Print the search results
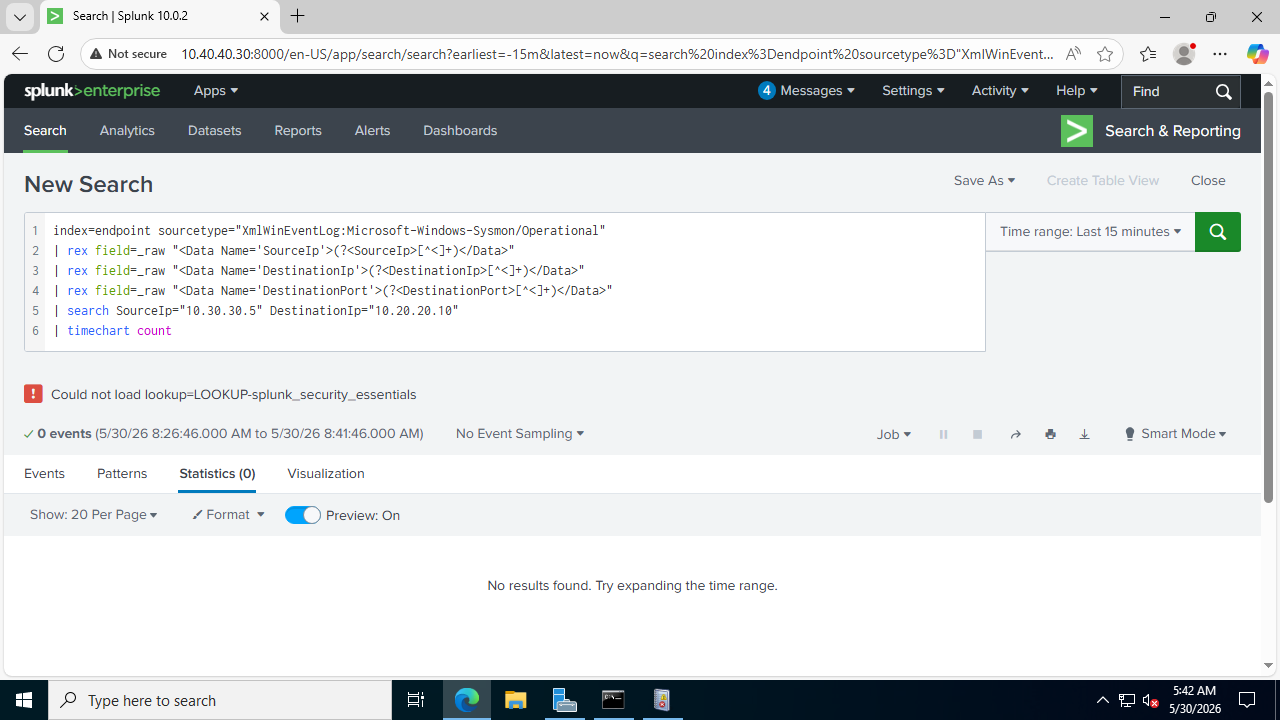 pos(1050,434)
